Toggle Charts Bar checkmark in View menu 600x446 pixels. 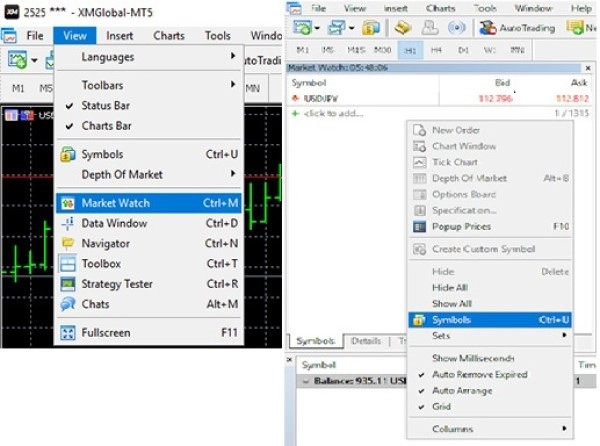click(x=69, y=126)
